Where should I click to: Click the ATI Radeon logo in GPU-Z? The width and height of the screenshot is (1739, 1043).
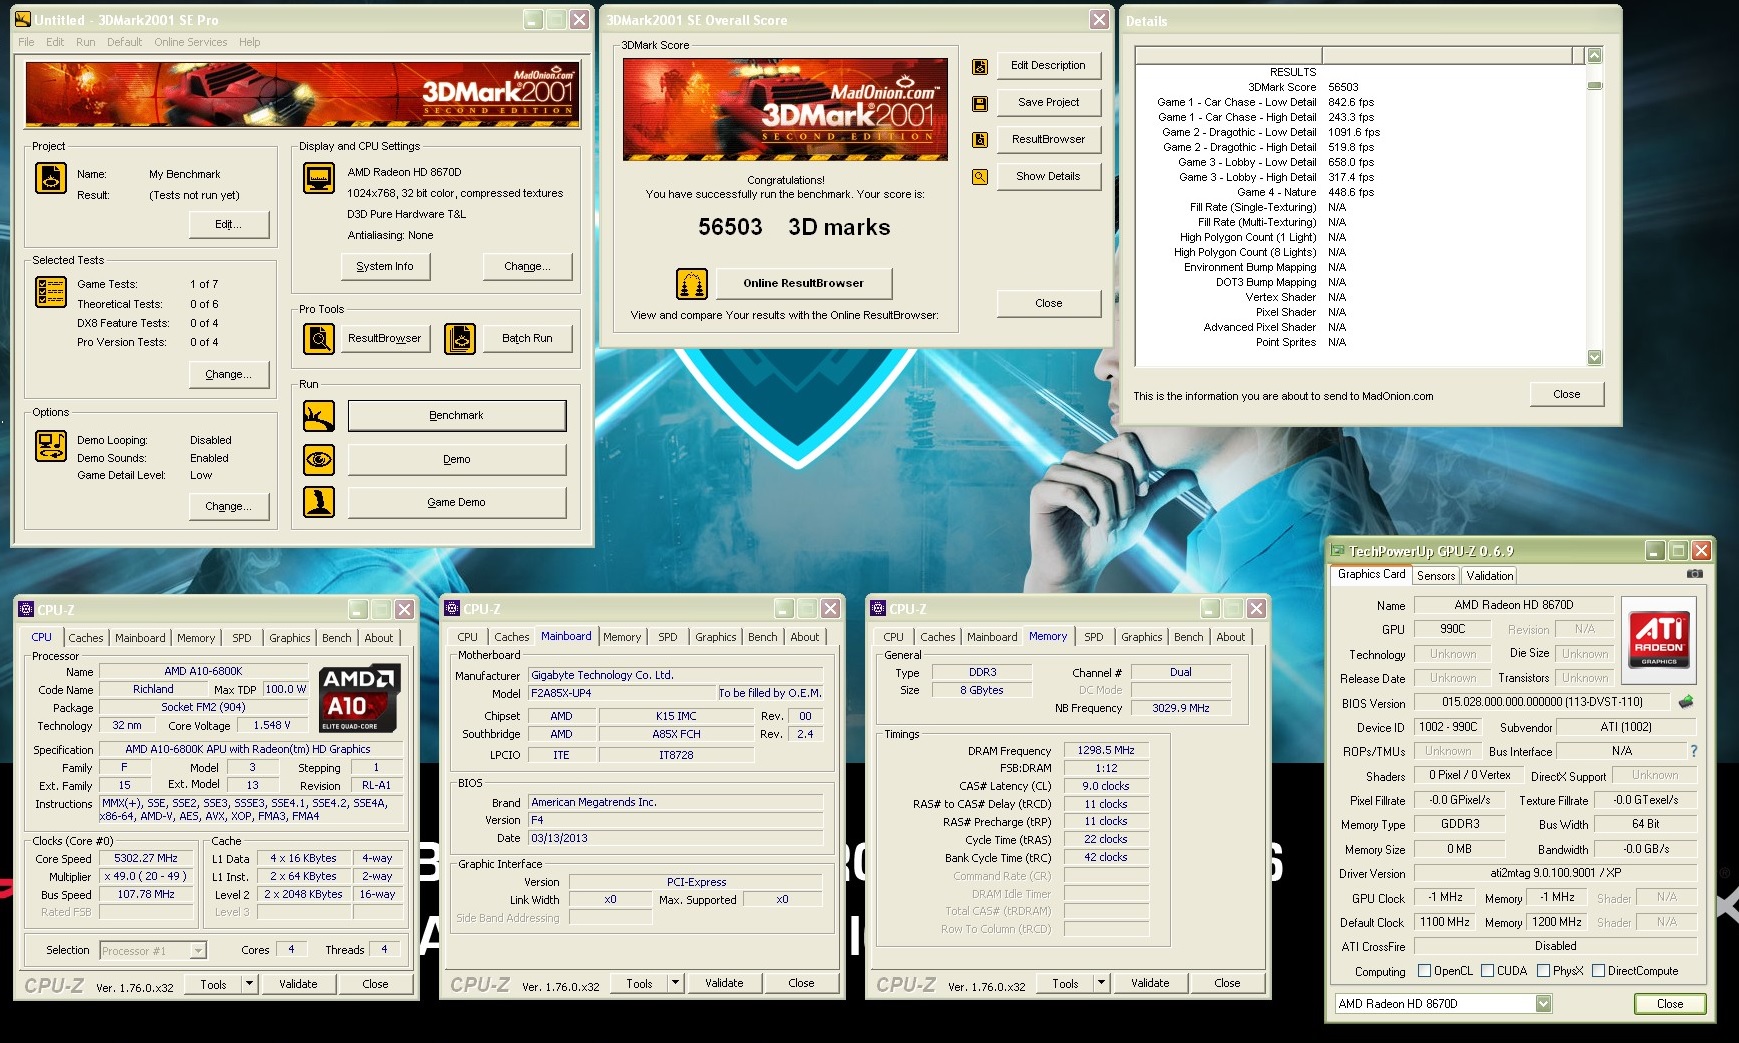(1659, 640)
